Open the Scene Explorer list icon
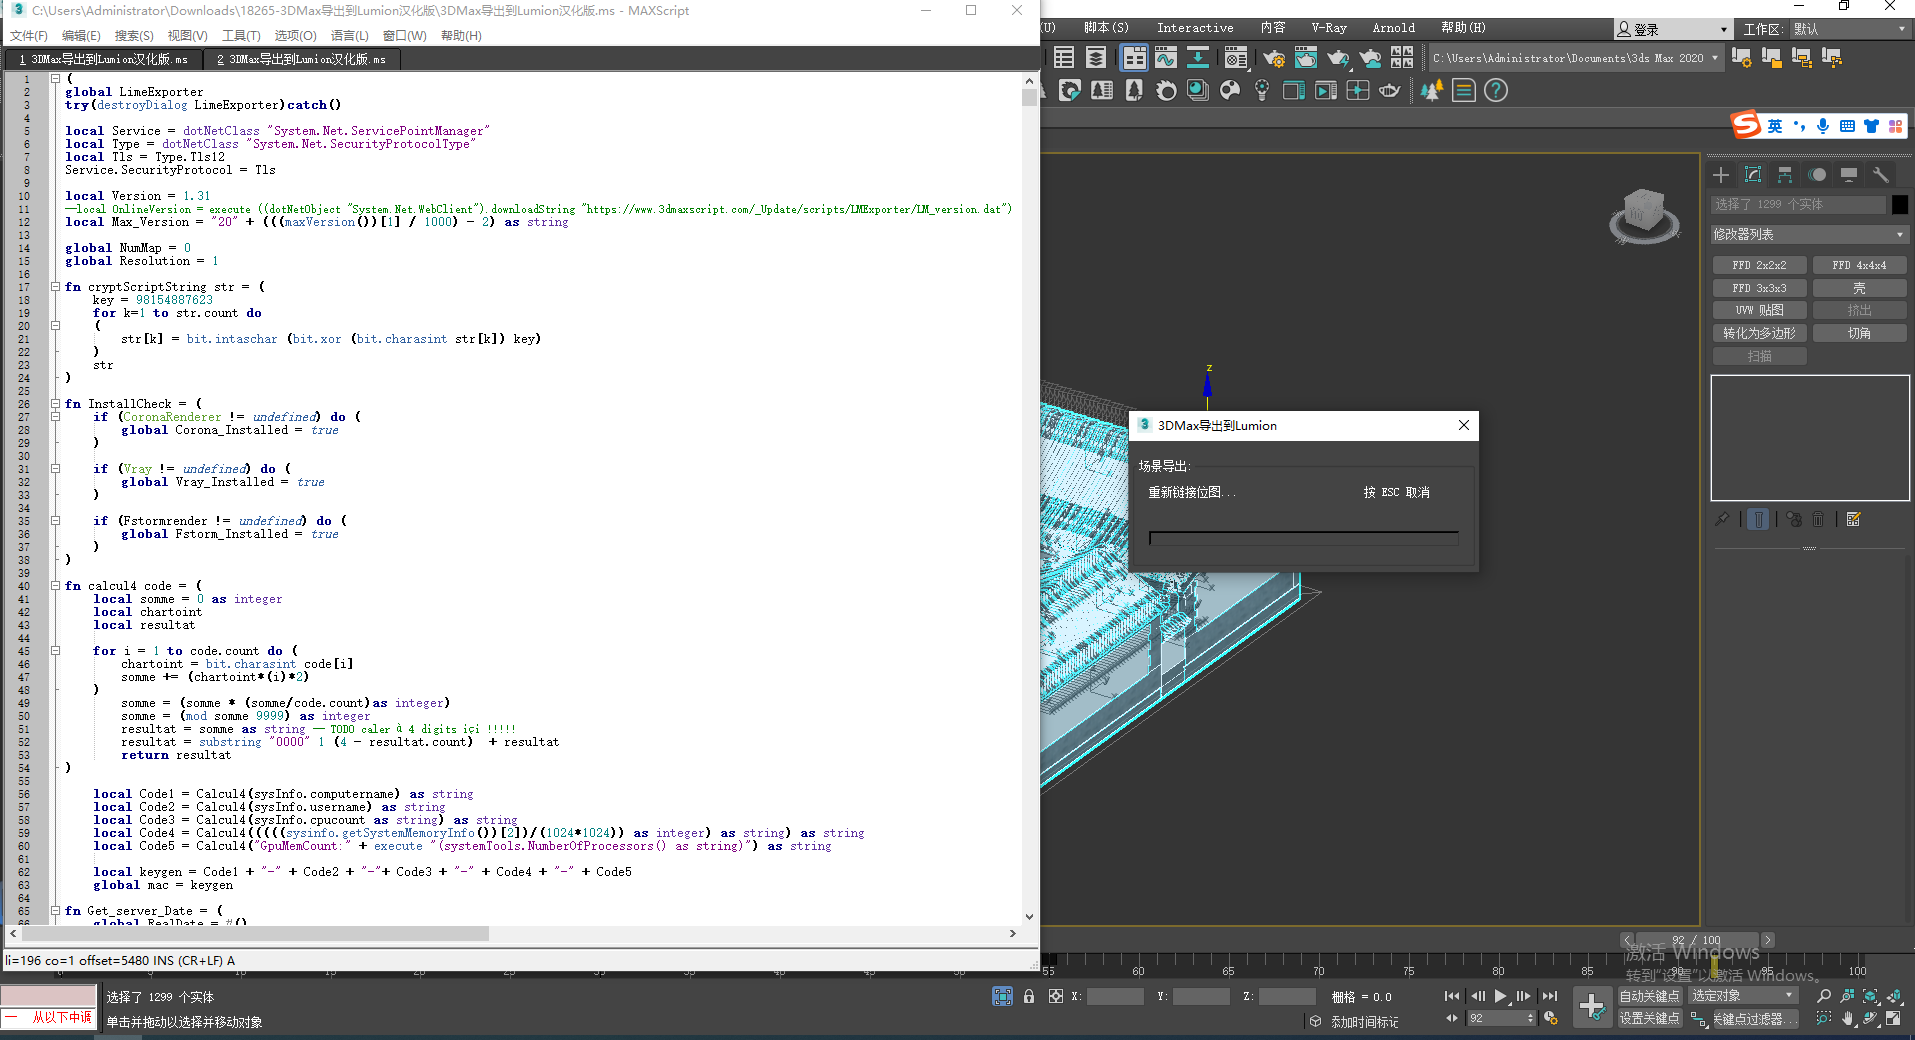Screen dimensions: 1915x1040 point(1064,58)
